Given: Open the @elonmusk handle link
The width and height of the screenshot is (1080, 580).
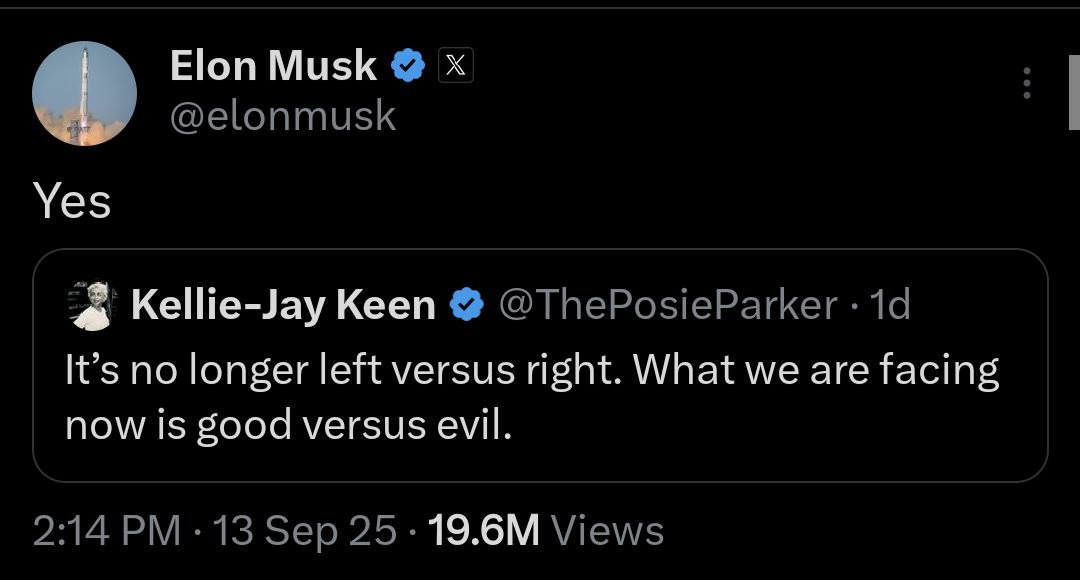Looking at the screenshot, I should (283, 116).
